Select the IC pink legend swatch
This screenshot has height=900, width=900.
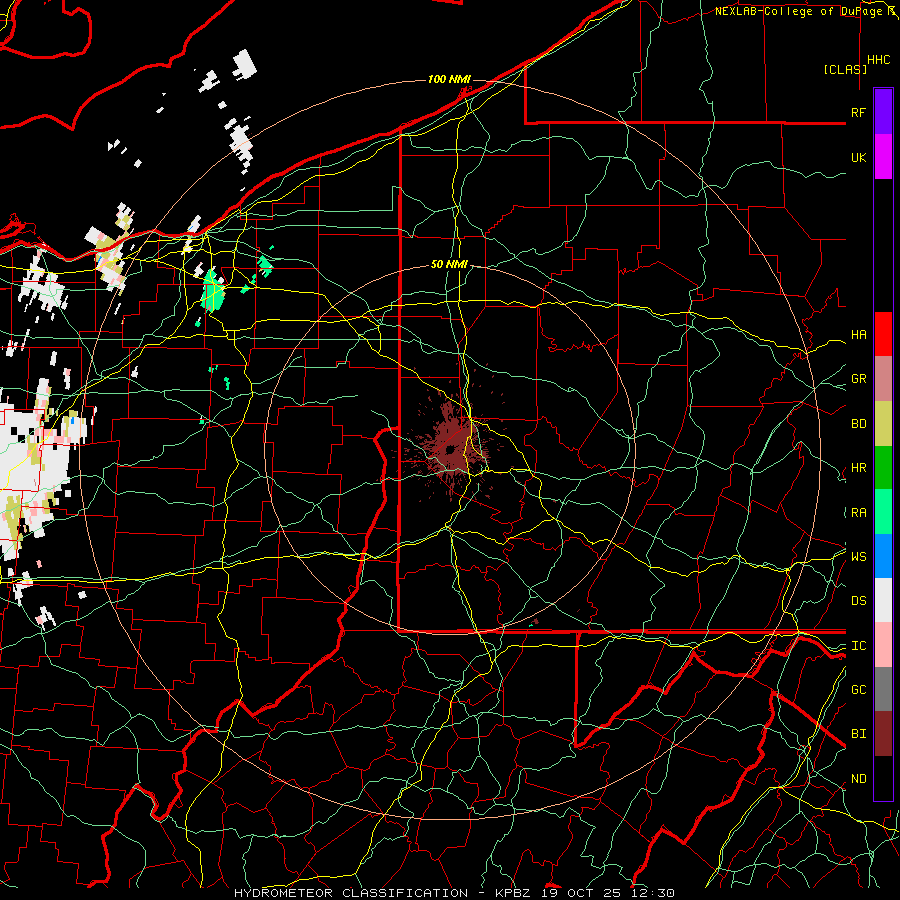(883, 645)
